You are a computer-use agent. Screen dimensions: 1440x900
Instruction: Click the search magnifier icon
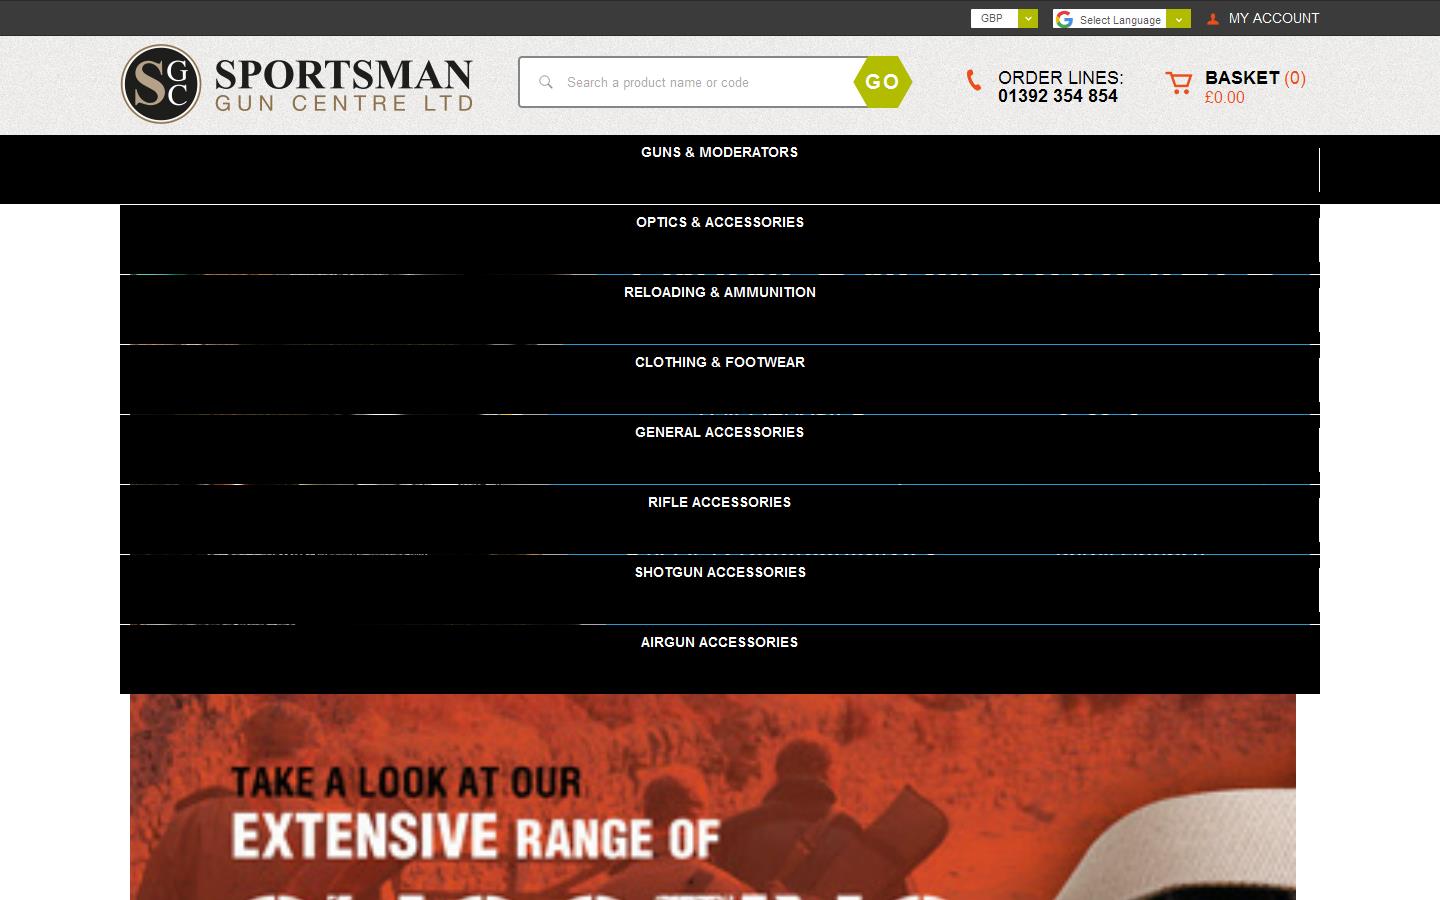(545, 82)
